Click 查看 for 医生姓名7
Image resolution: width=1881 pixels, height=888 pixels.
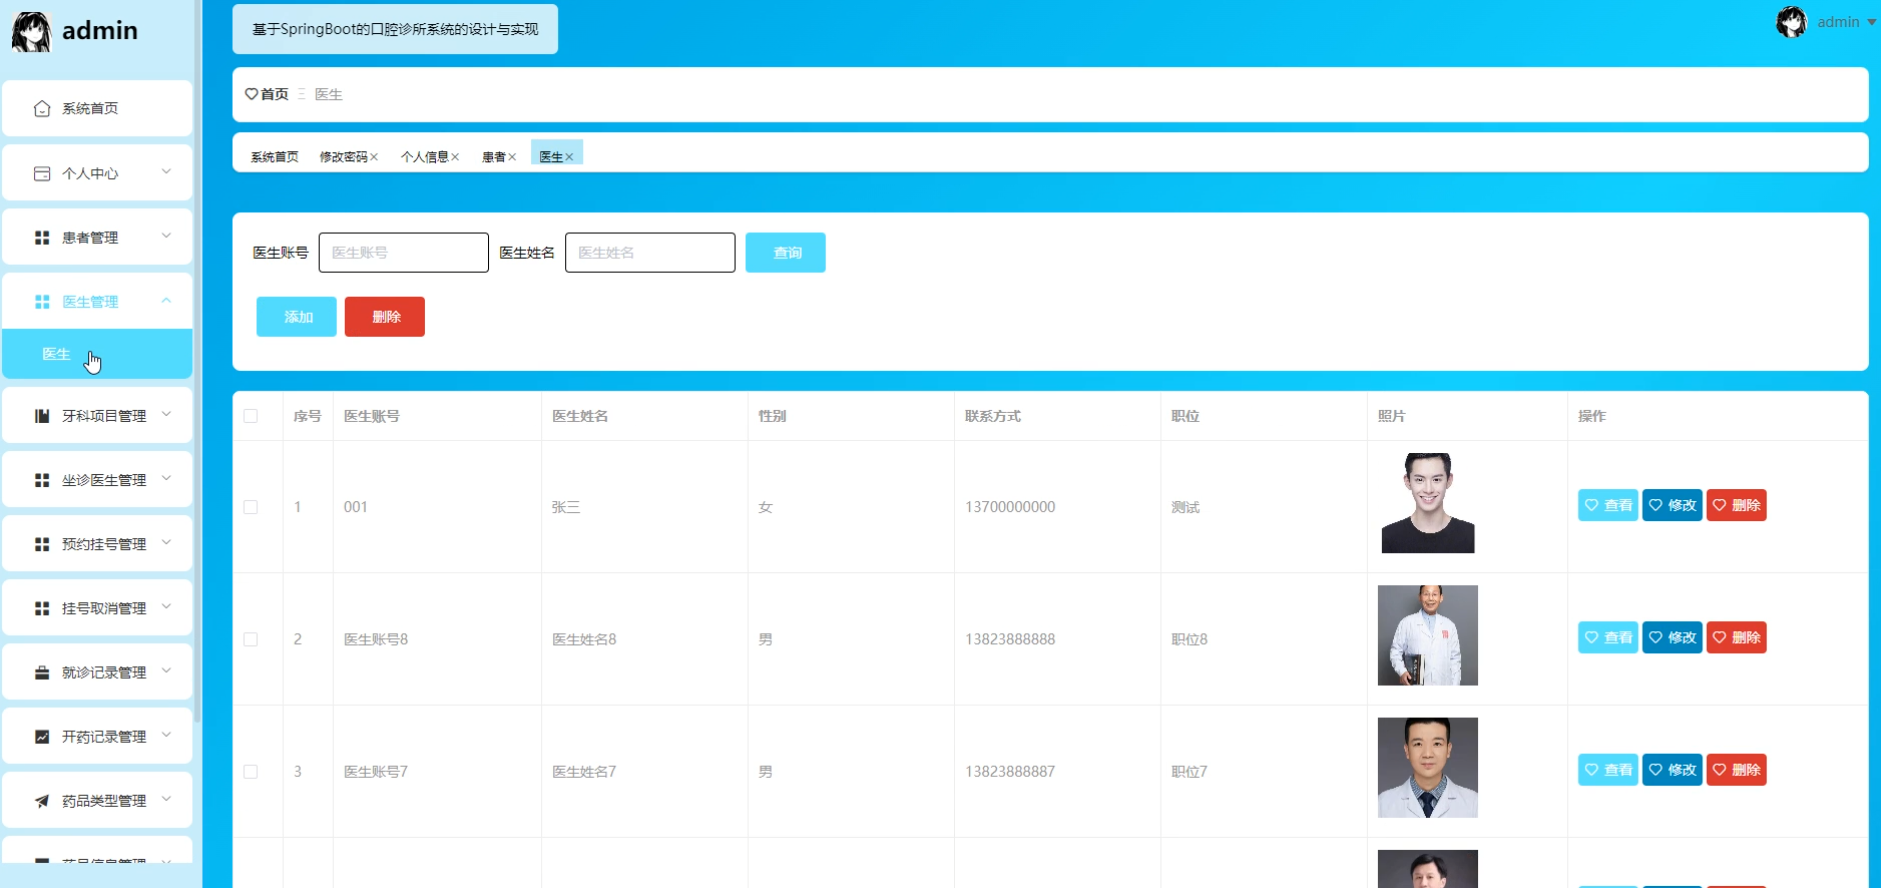click(1608, 769)
